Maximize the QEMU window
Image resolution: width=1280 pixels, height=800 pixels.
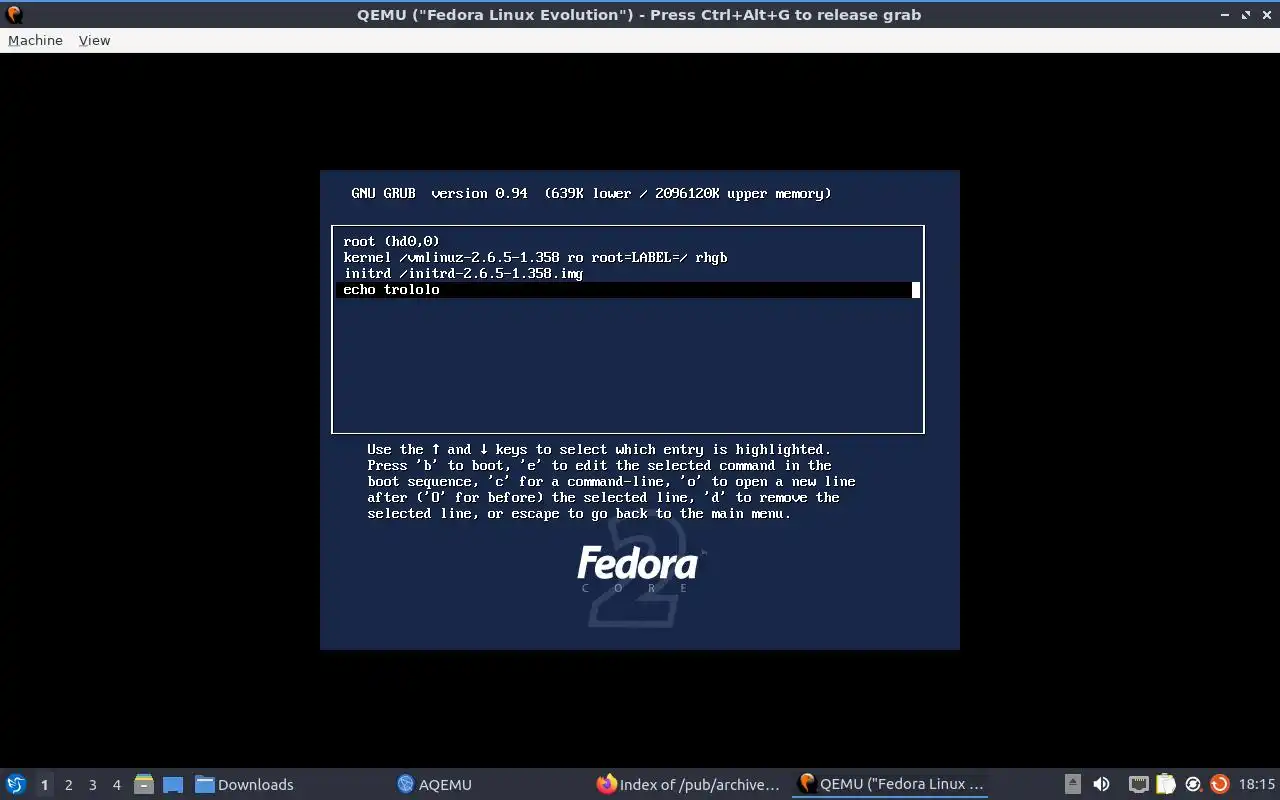coord(1246,15)
